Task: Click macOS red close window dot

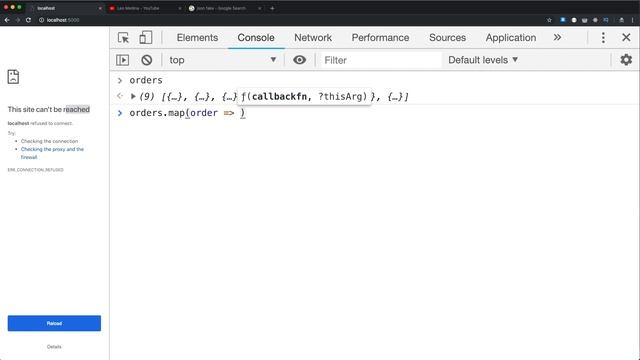Action: tap(6, 7)
